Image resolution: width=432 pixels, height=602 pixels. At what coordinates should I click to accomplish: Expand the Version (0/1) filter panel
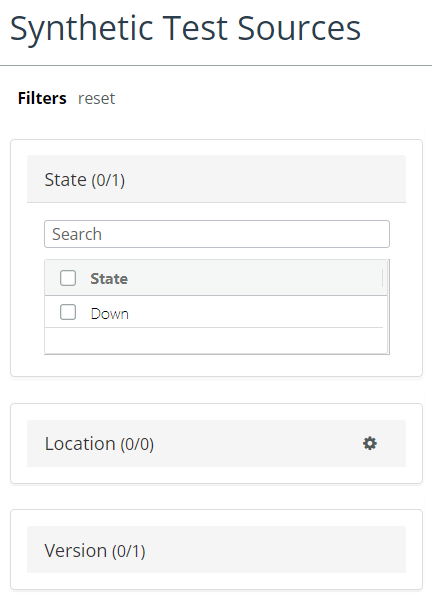216,549
